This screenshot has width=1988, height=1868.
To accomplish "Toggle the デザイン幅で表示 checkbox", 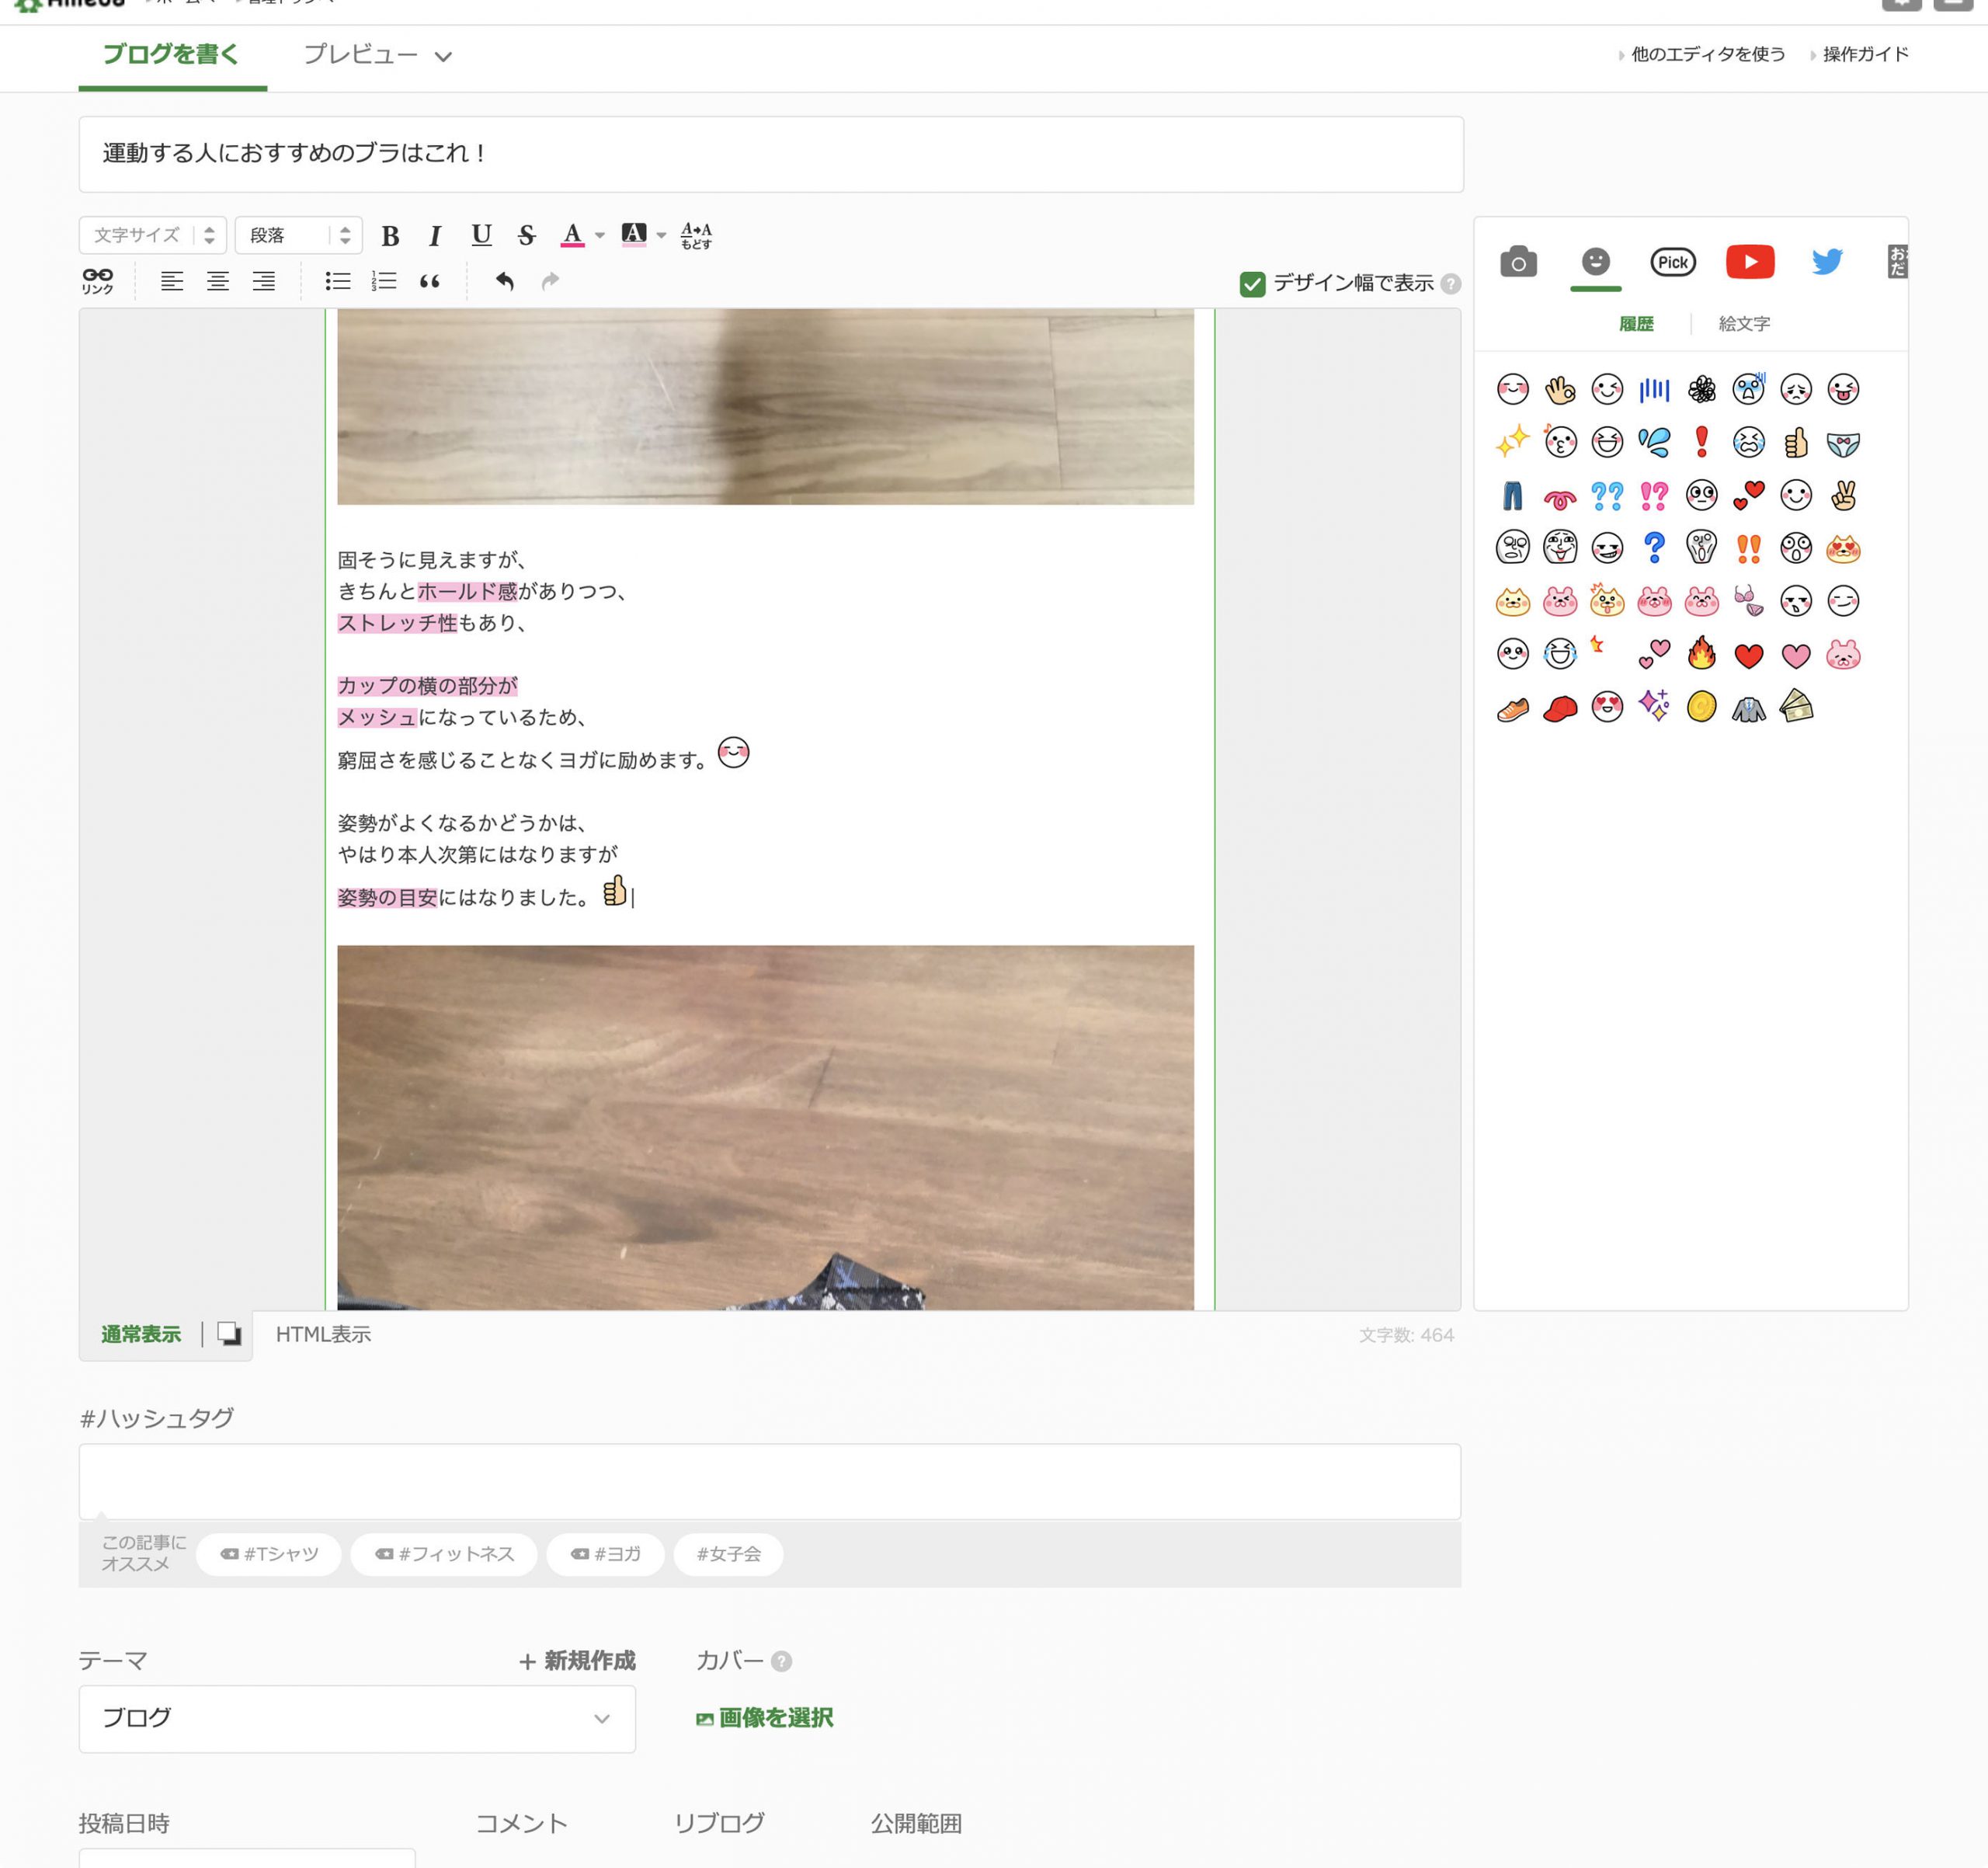I will 1252,284.
